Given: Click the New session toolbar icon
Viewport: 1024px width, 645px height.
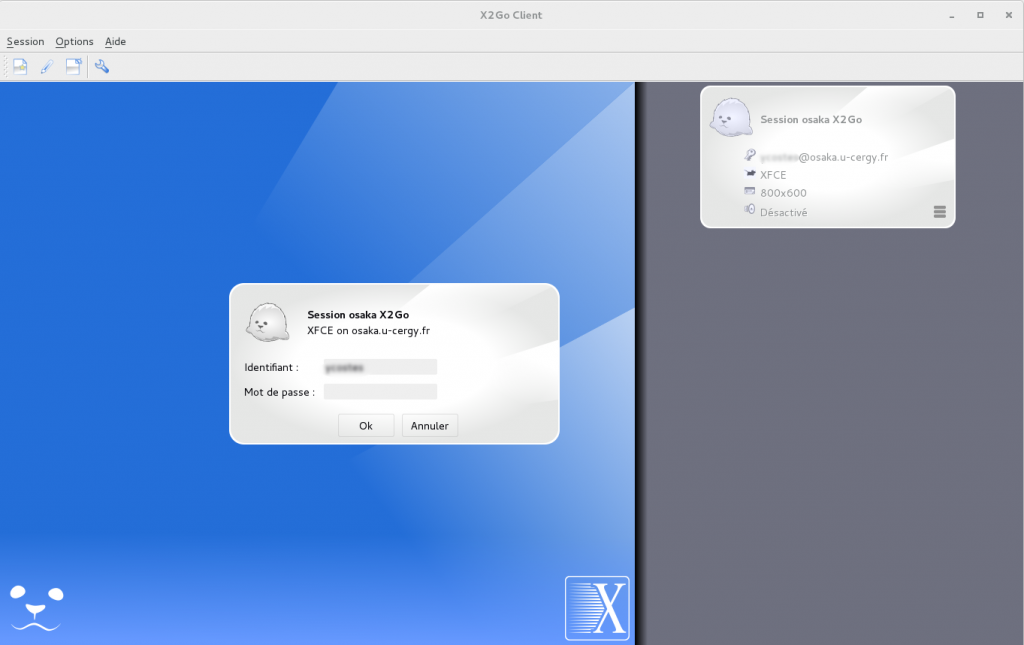Looking at the screenshot, I should coord(20,67).
